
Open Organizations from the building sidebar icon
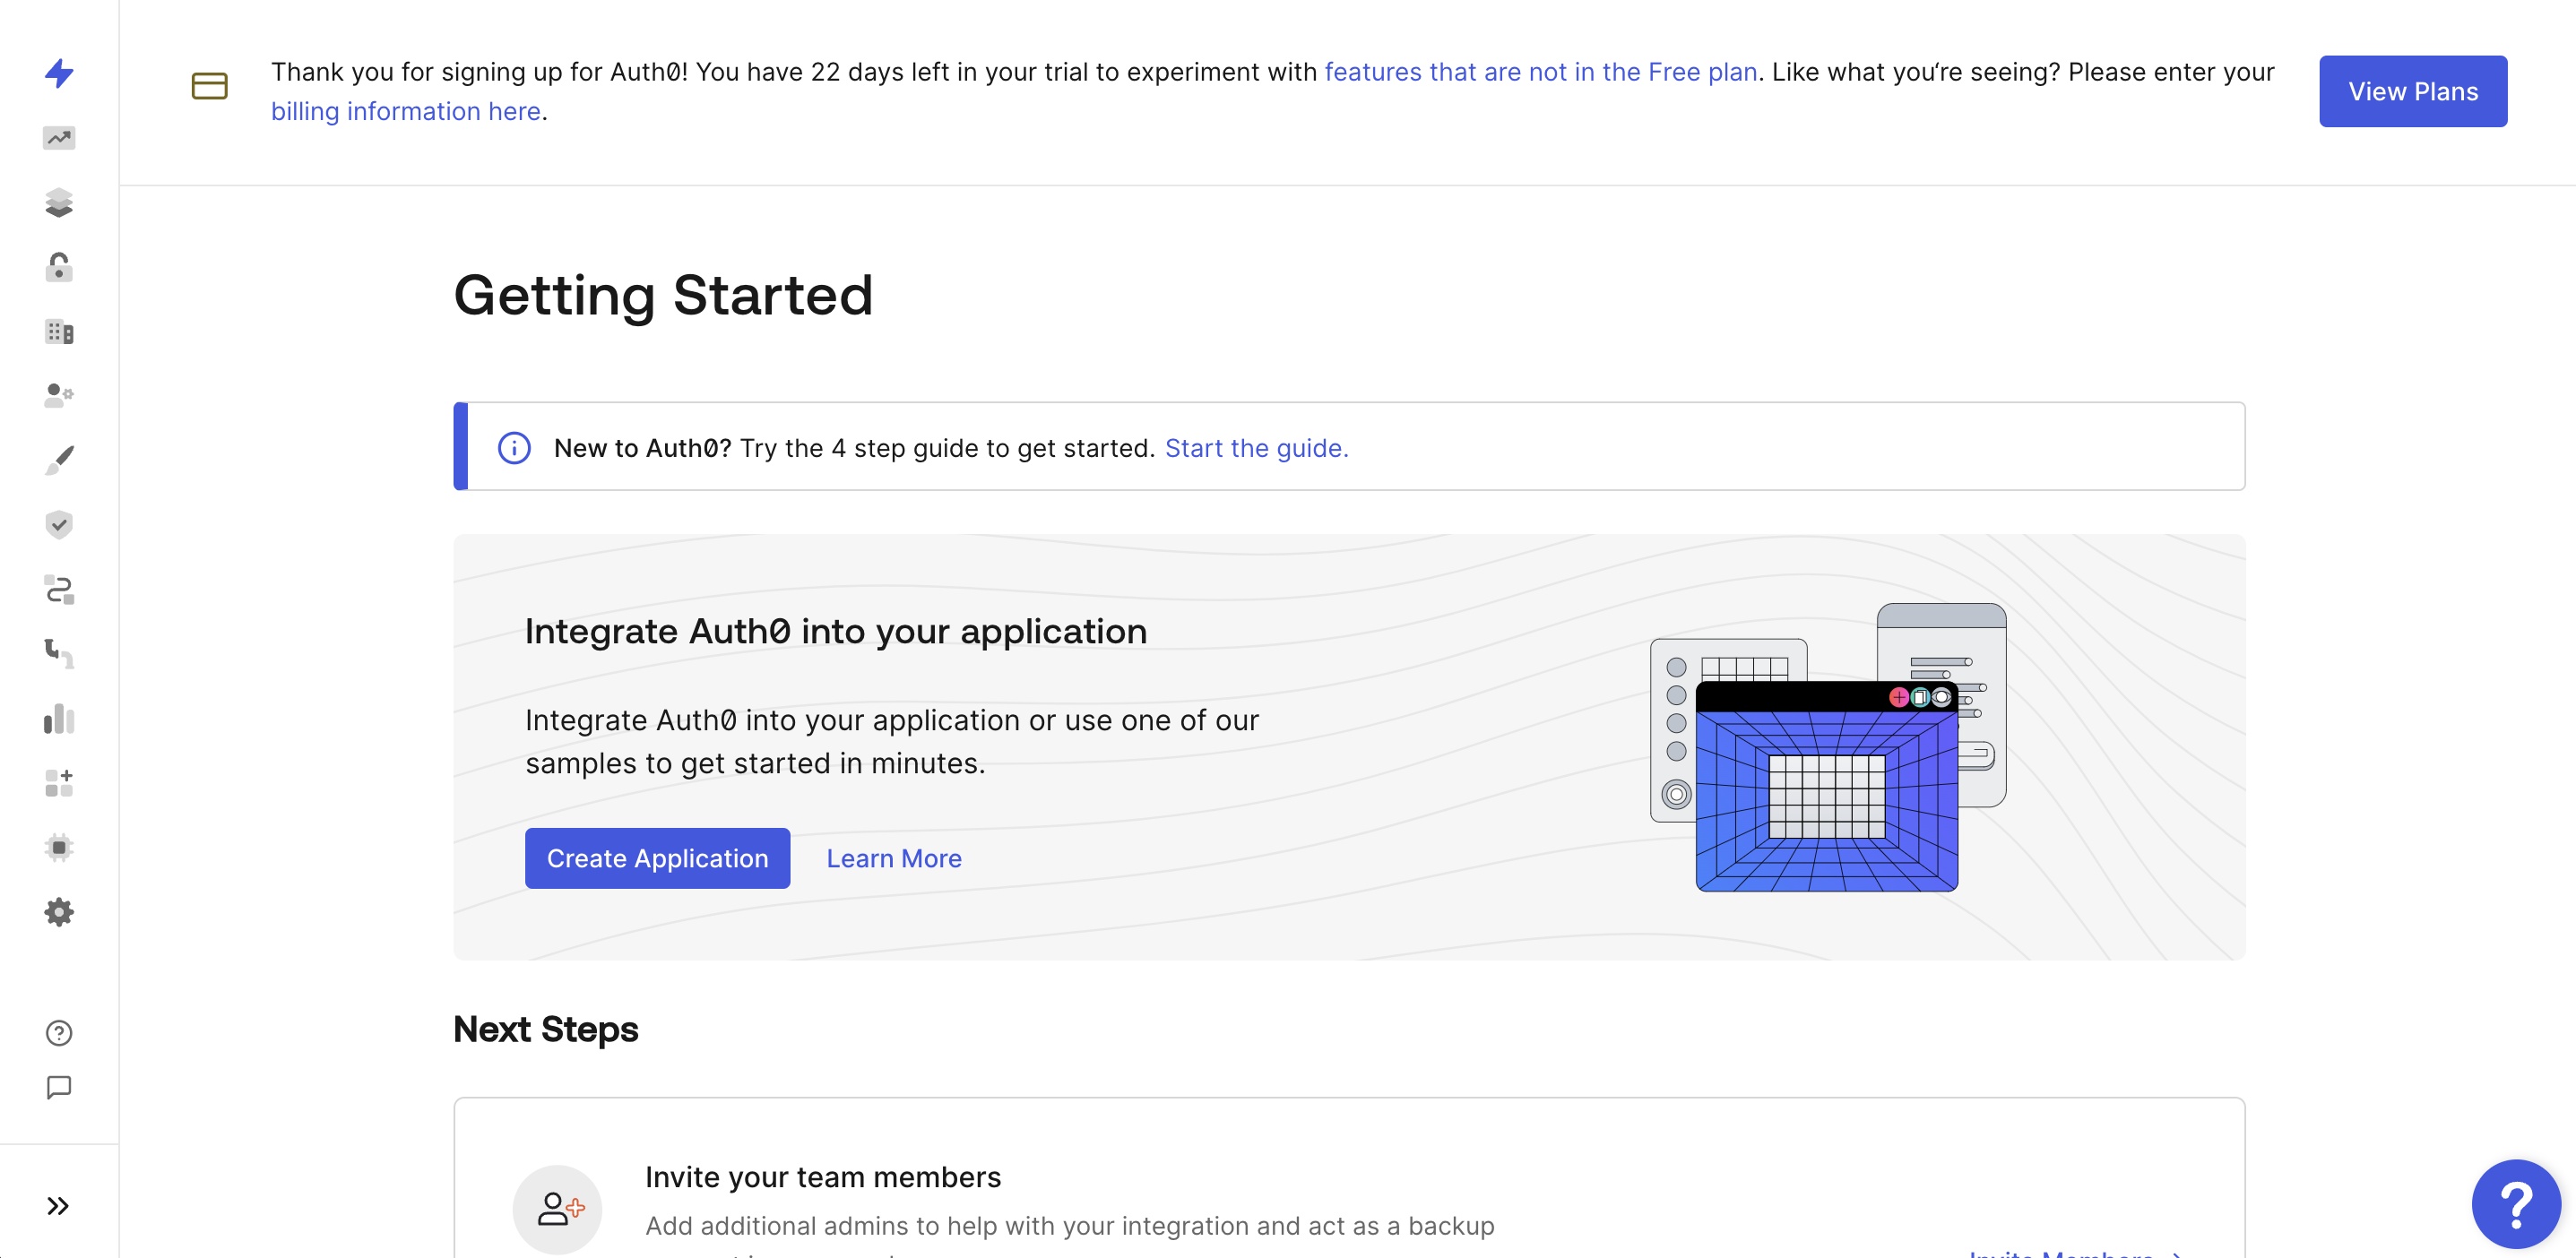(59, 332)
